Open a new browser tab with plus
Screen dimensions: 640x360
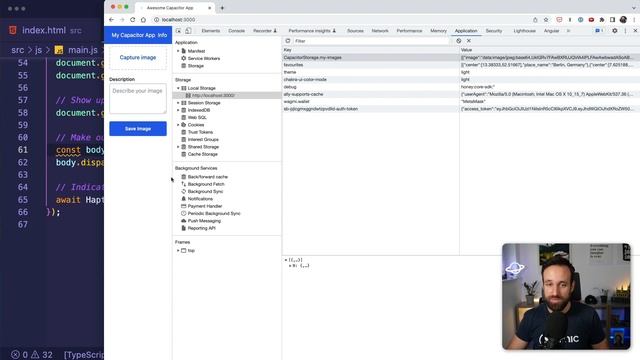(222, 8)
